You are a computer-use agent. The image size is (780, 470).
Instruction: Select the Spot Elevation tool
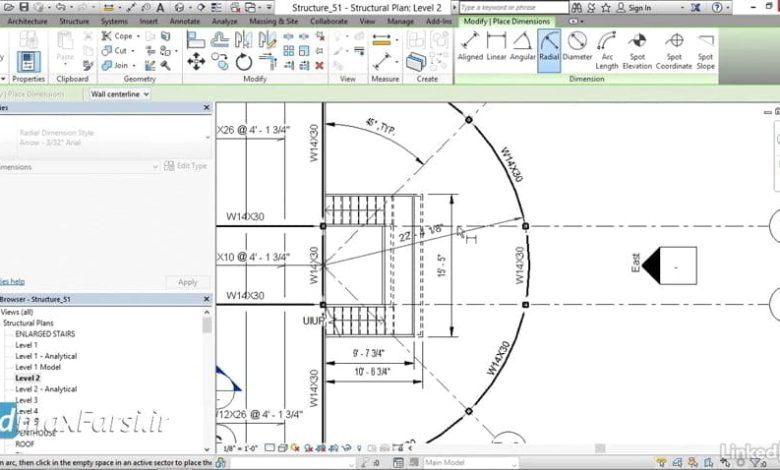(x=637, y=50)
